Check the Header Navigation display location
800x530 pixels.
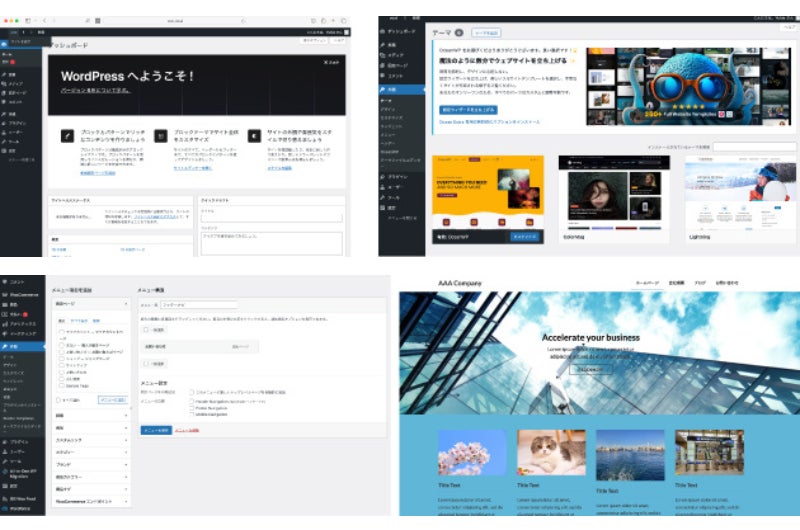coord(192,401)
